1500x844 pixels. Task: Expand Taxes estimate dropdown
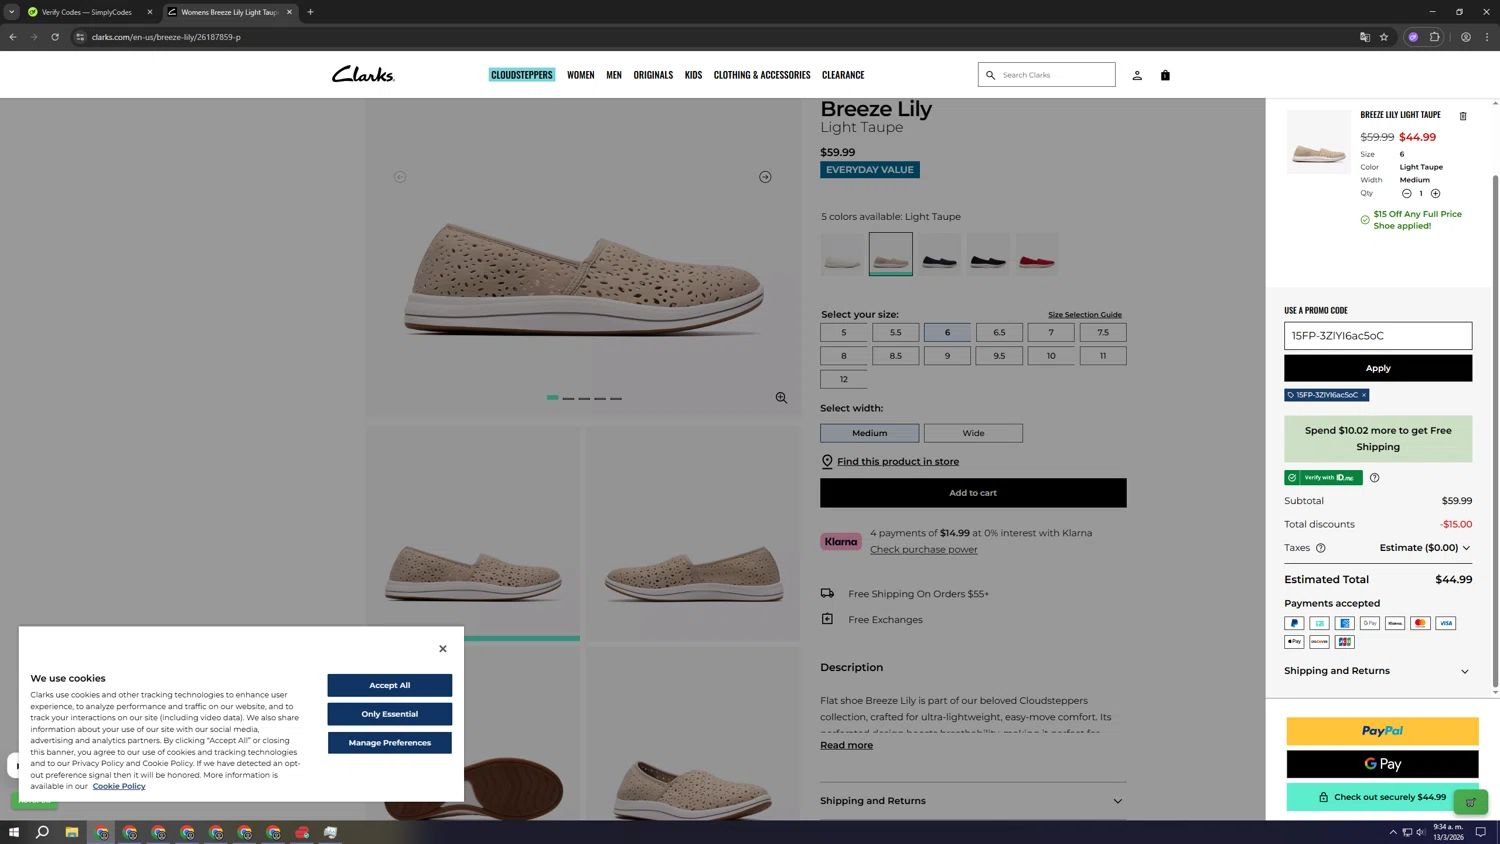pyautogui.click(x=1425, y=548)
